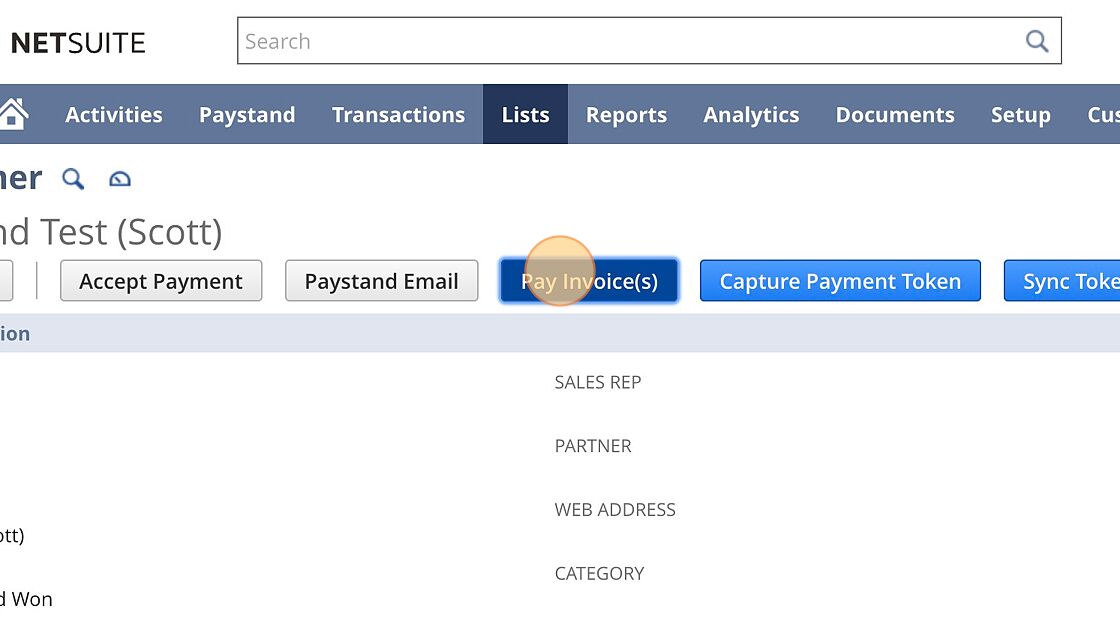Open customer record search magnifier icon
1120x630 pixels.
coord(73,179)
